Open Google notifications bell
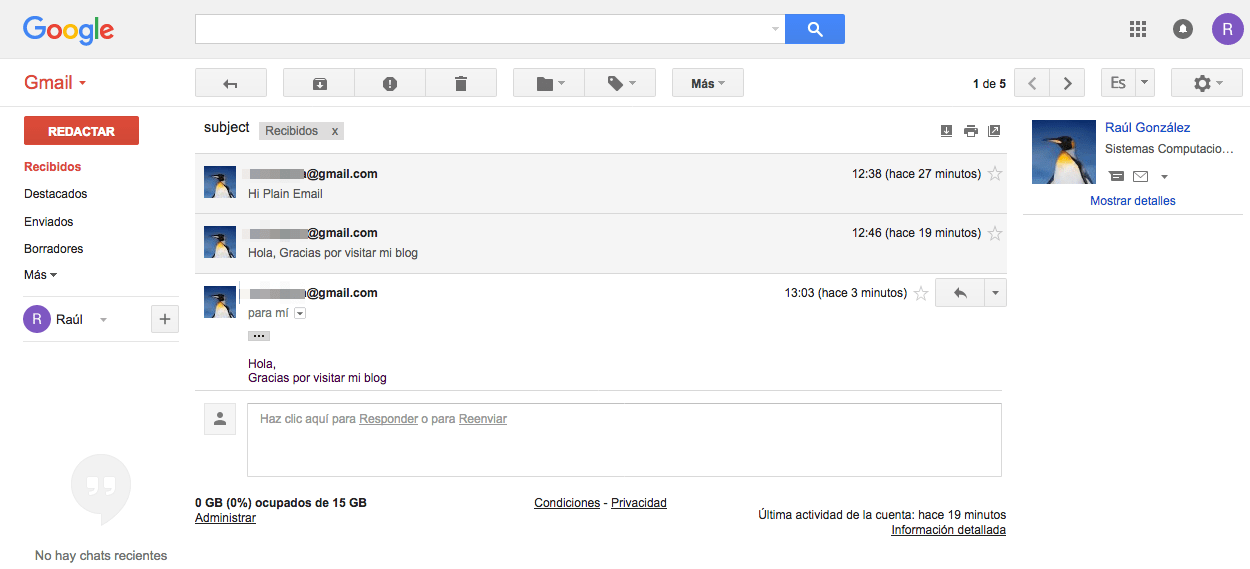 [x=1183, y=29]
